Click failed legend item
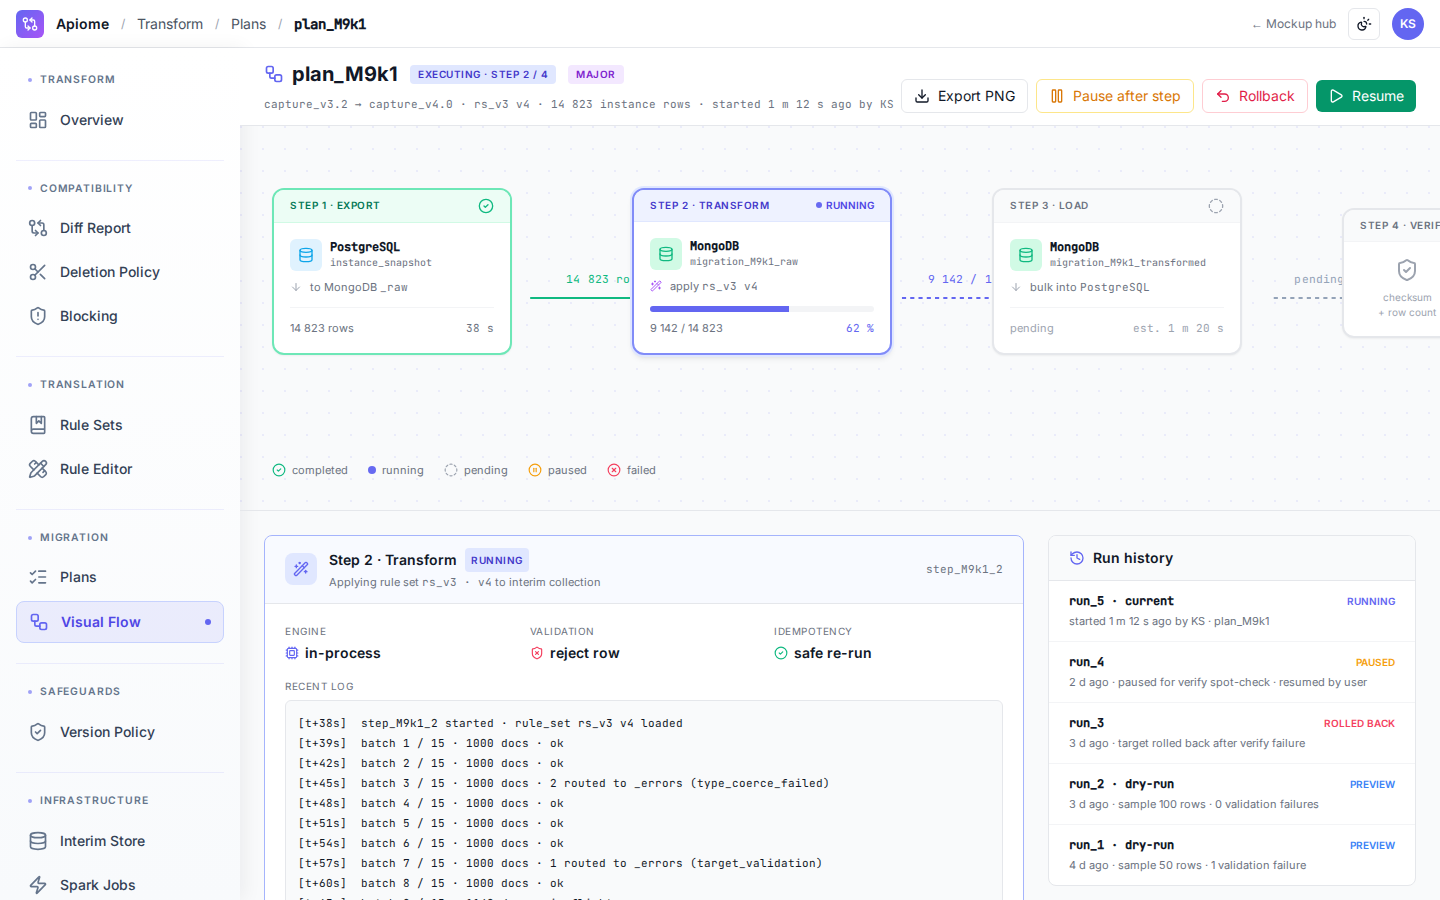 click(x=632, y=470)
